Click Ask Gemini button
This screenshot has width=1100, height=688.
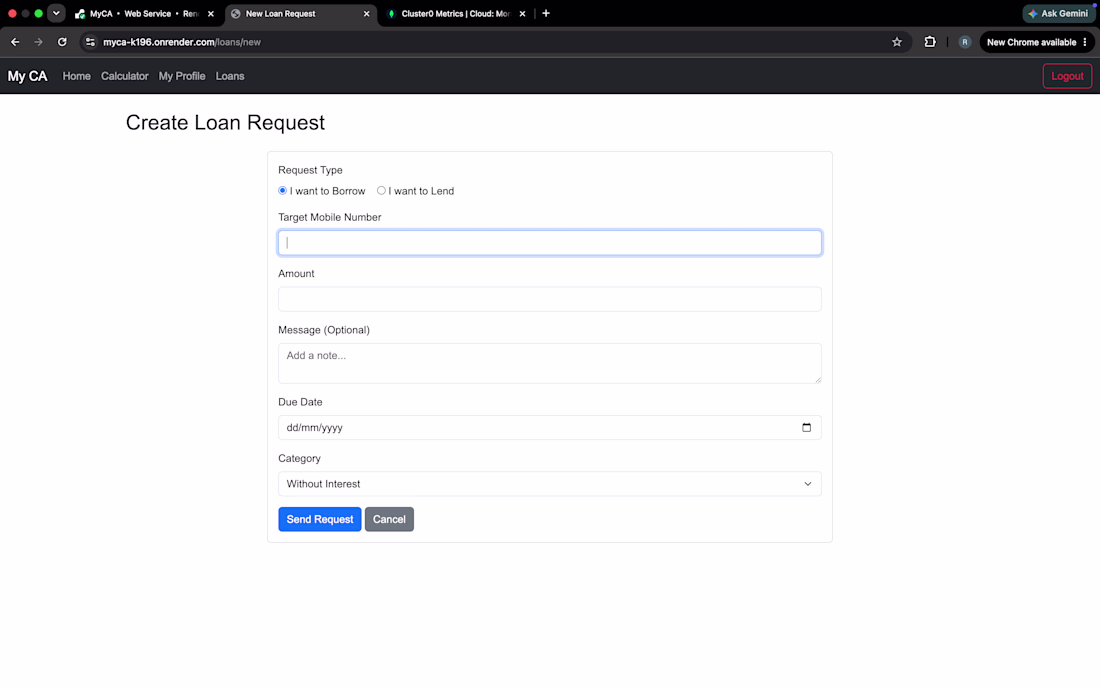(1058, 13)
